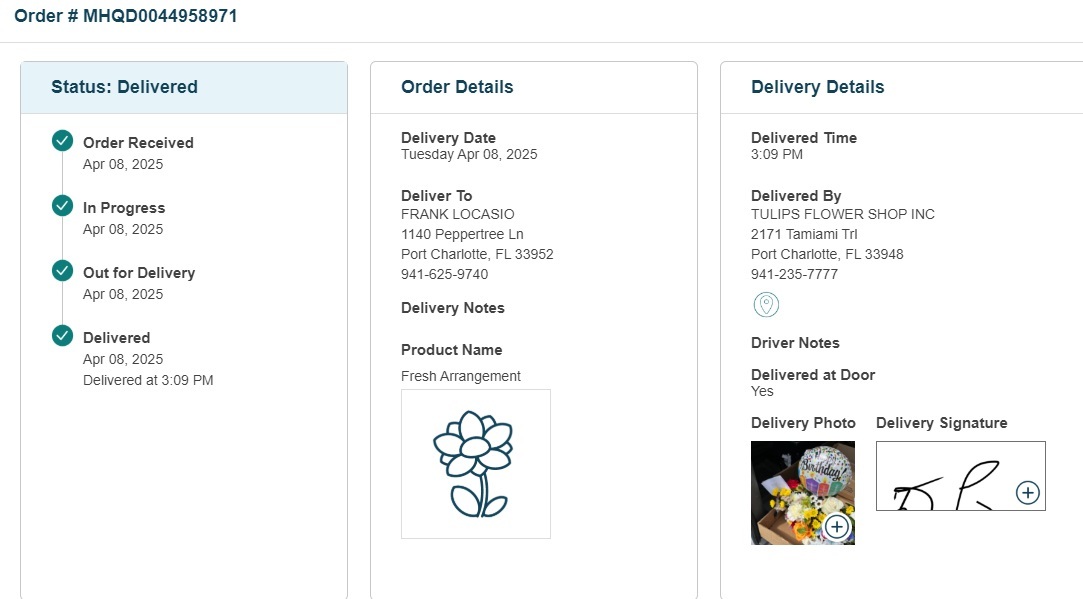Click the Fresh Arrangement product name

[x=460, y=376]
